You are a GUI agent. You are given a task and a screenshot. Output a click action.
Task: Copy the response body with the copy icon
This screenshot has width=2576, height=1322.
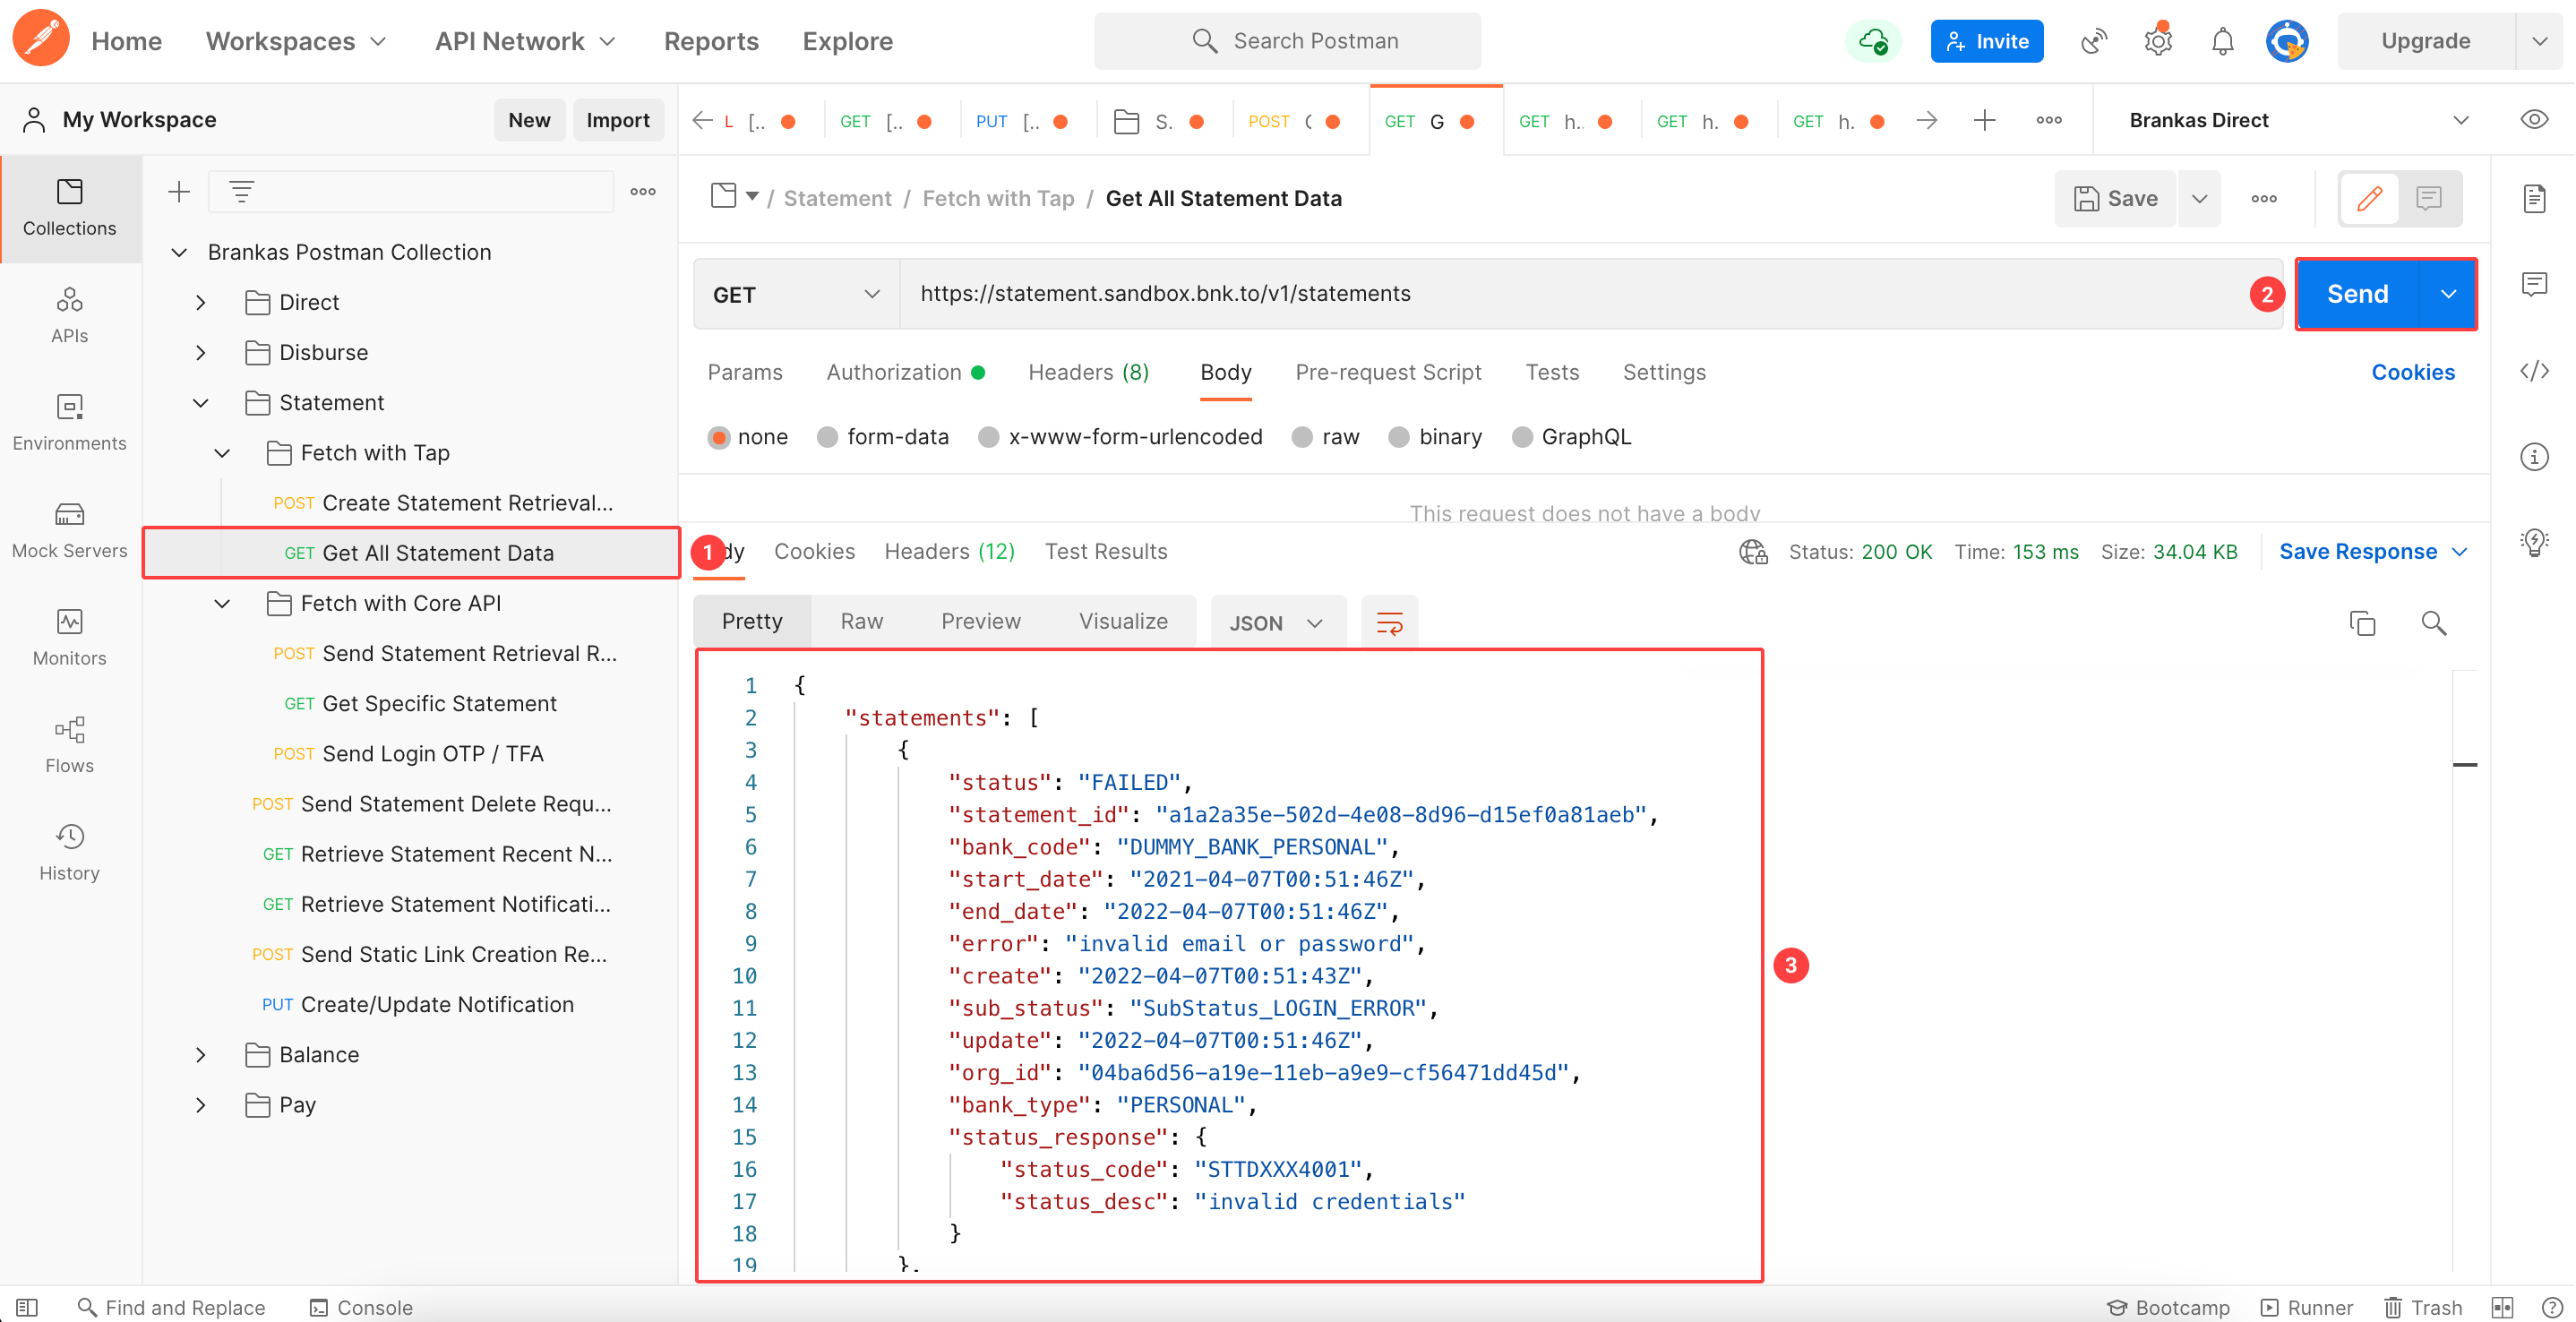click(x=2362, y=623)
